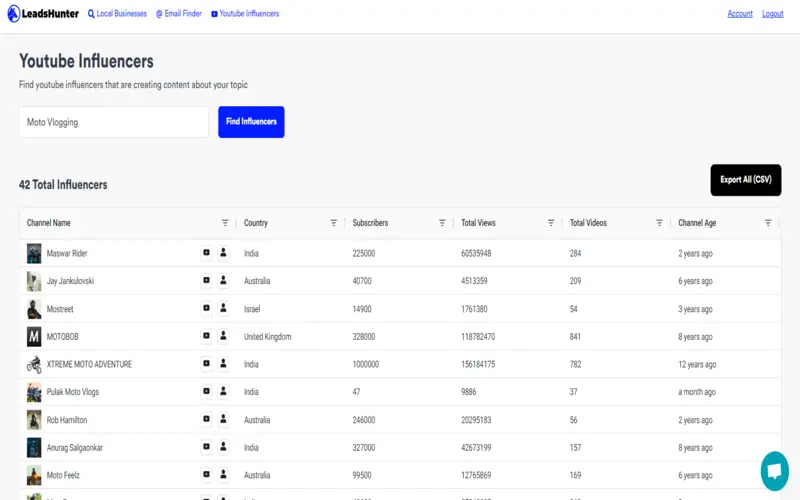Select the Mostreet channel name

[x=60, y=309]
